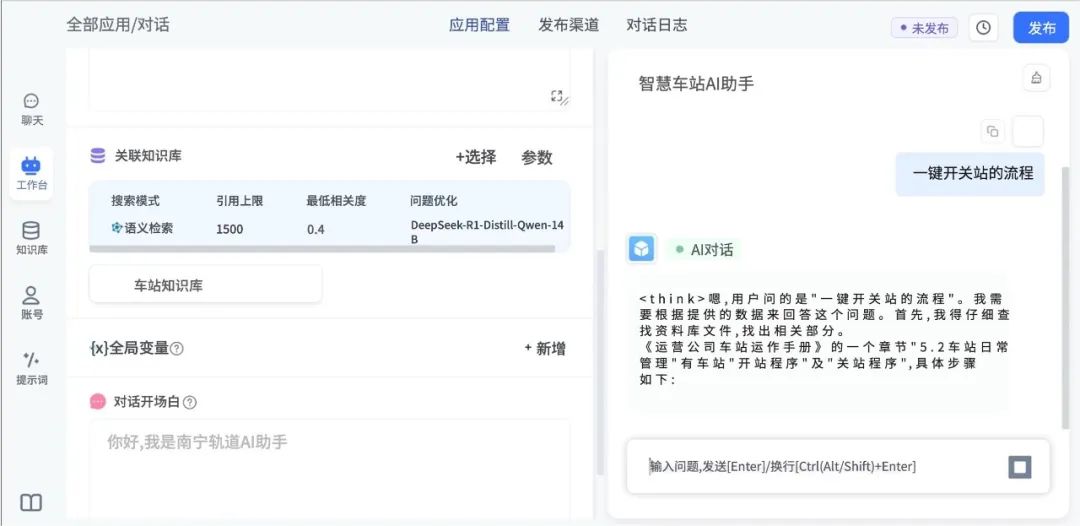Click the book icon at sidebar bottom

point(32,502)
